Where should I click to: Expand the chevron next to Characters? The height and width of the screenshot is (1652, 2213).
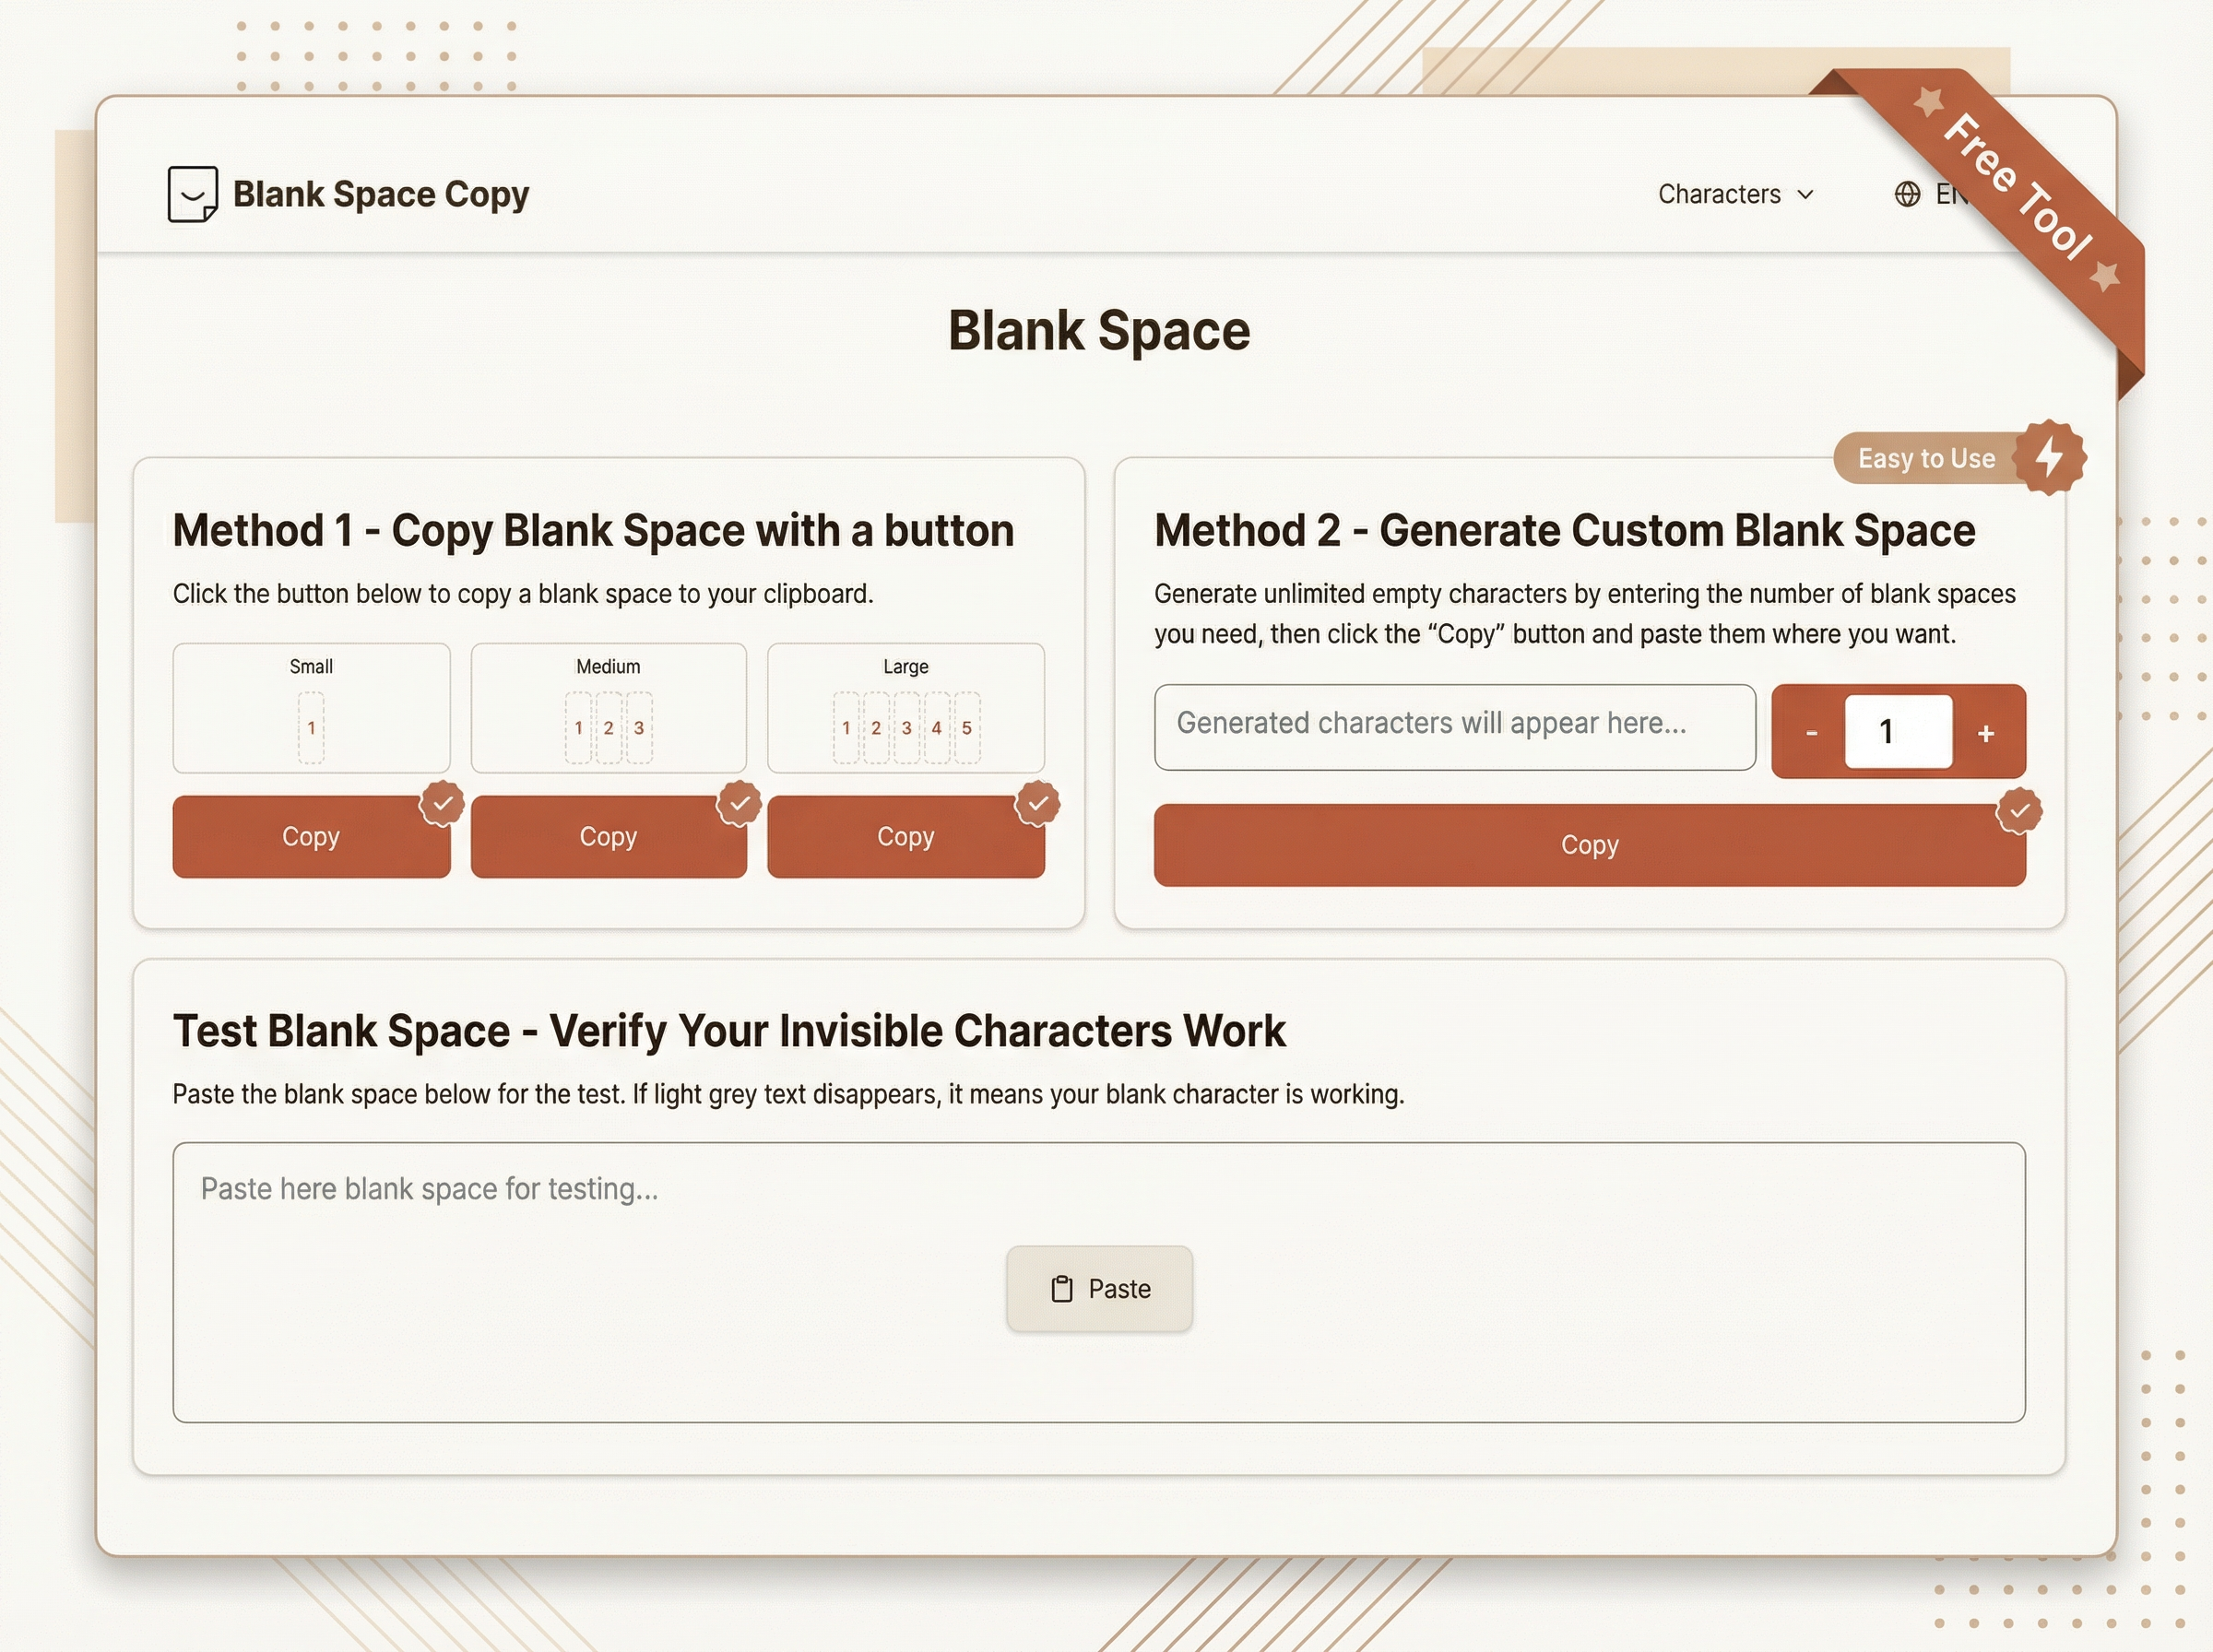click(x=1806, y=195)
